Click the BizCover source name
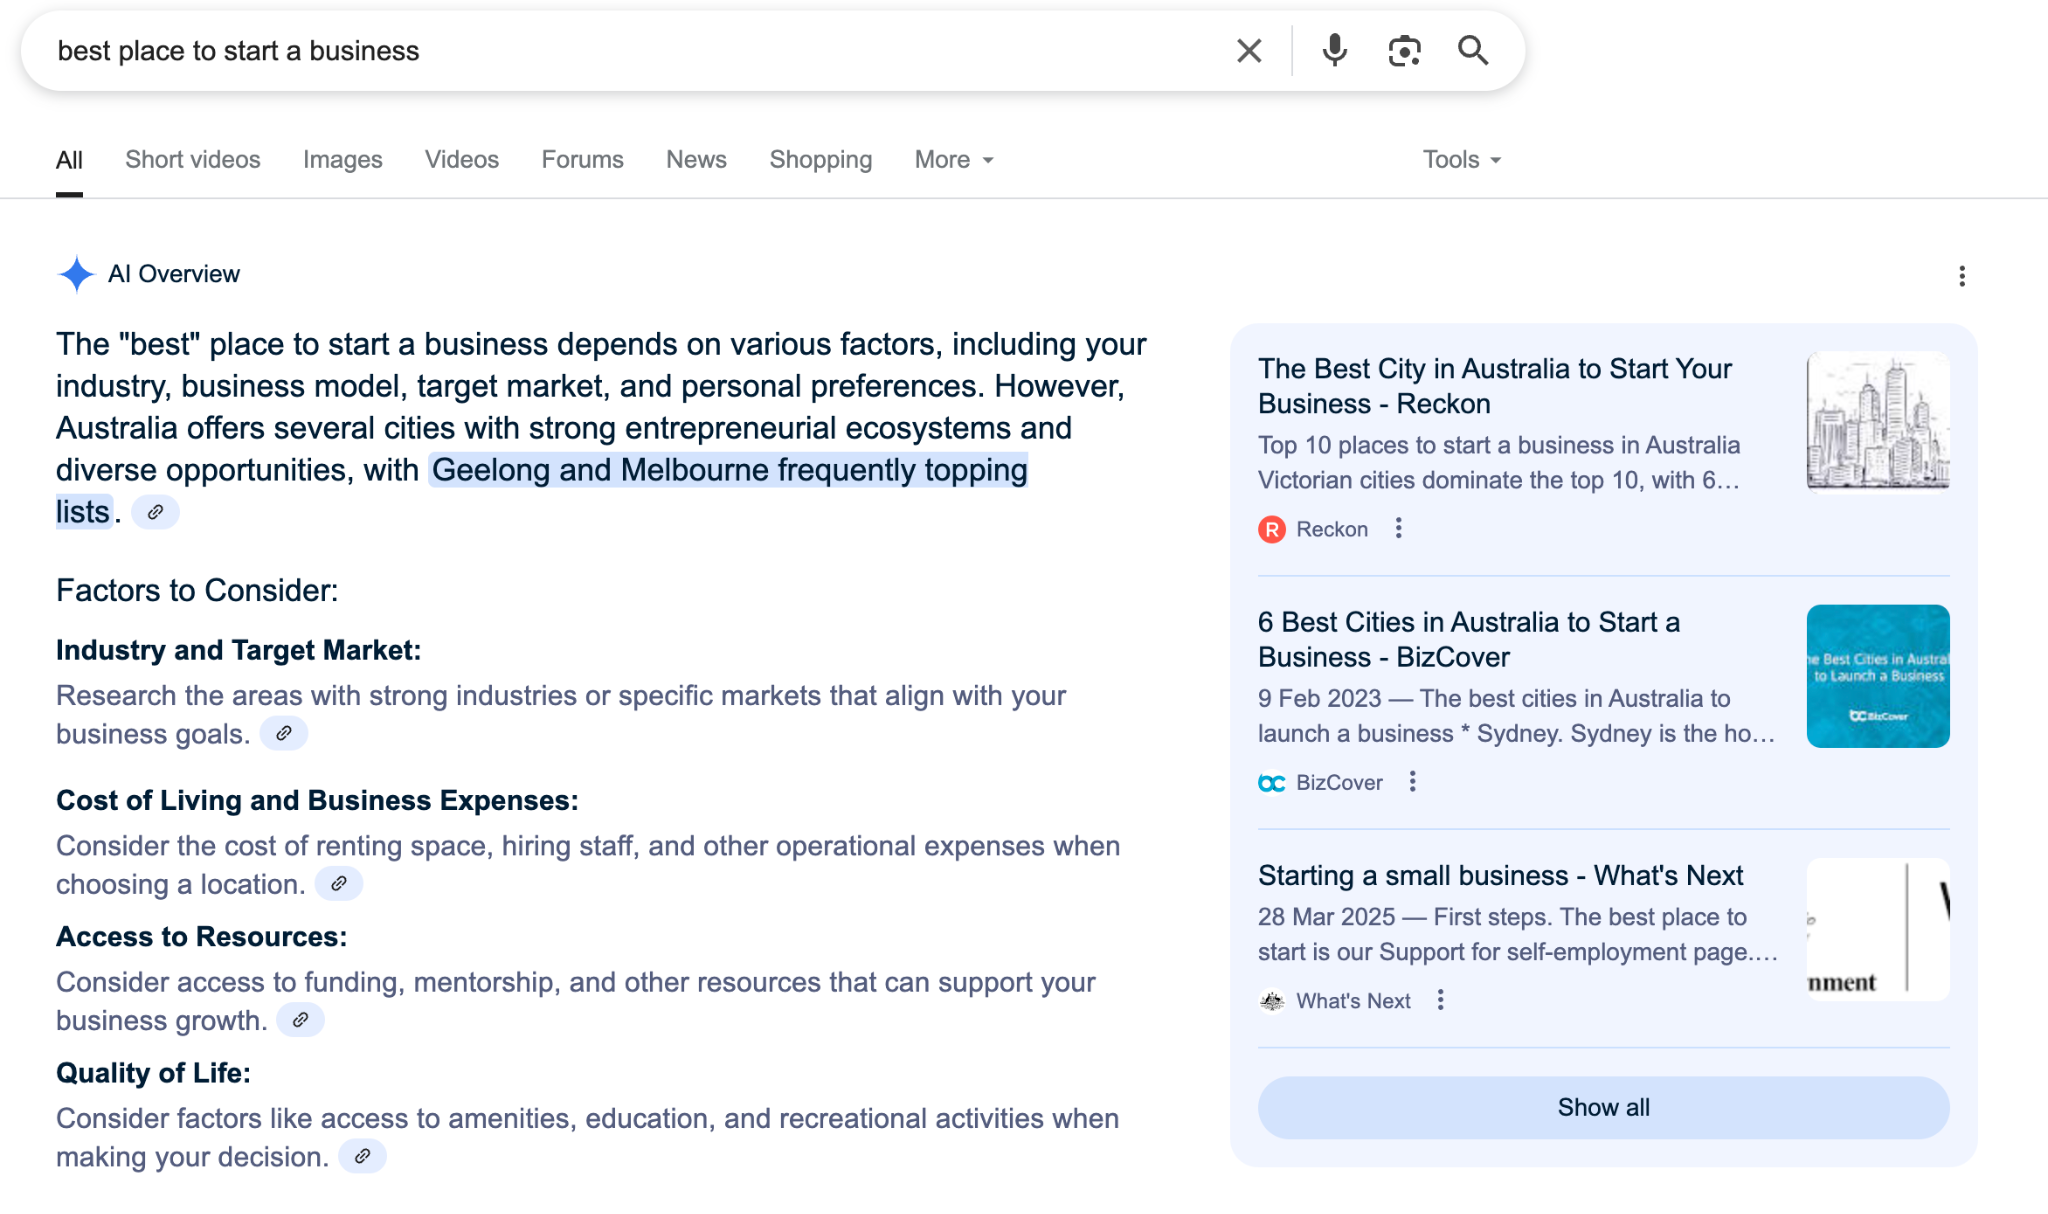Screen dimensions: 2048x1214 tap(1339, 783)
